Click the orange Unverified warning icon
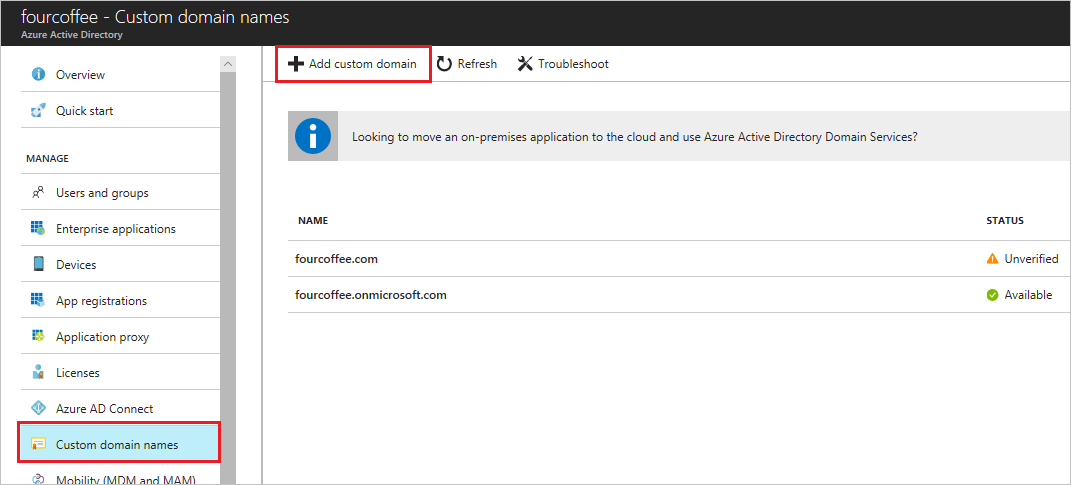The image size is (1071, 485). tap(992, 259)
